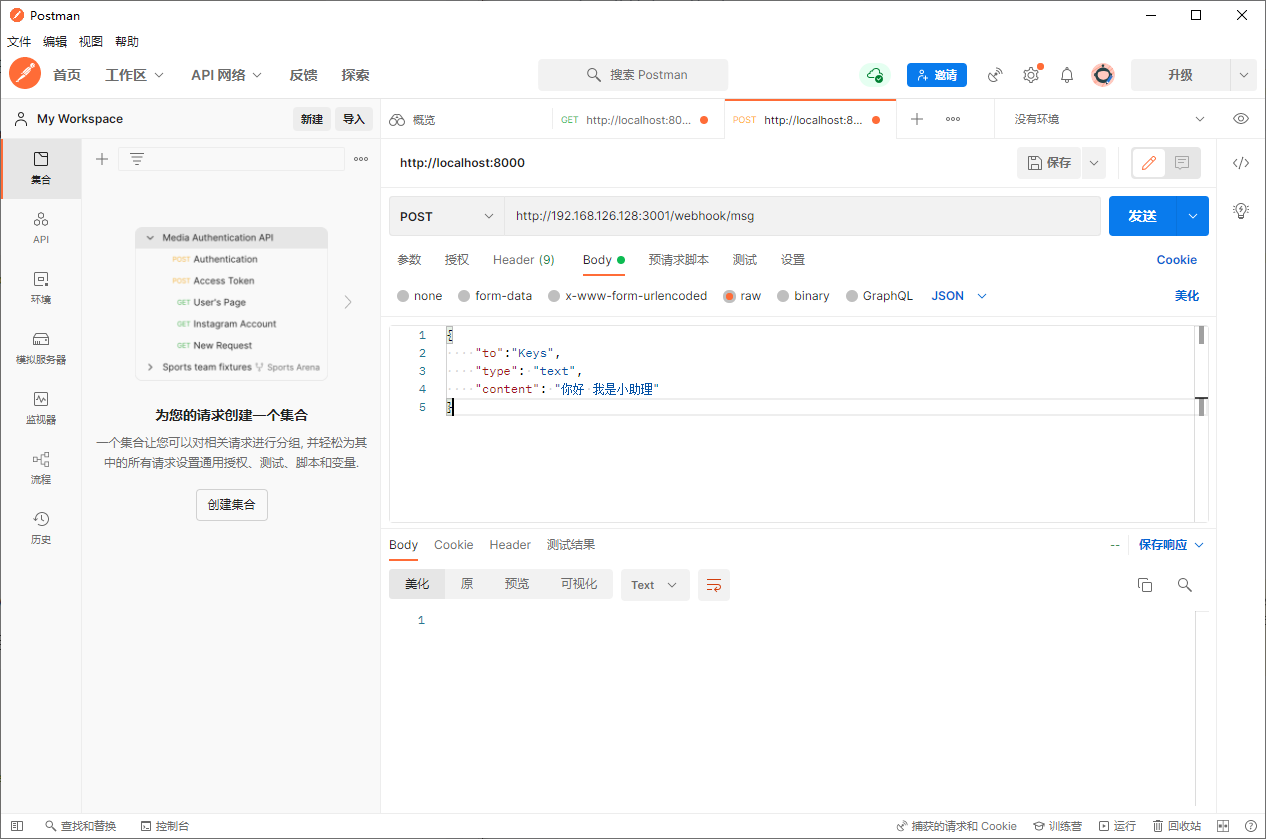Click the copy response icon

1145,585
